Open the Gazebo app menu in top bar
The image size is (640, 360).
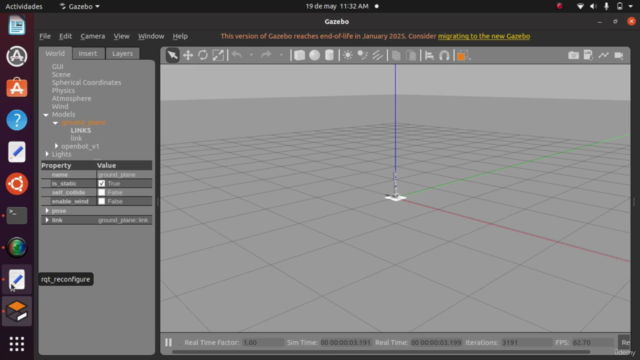(80, 6)
